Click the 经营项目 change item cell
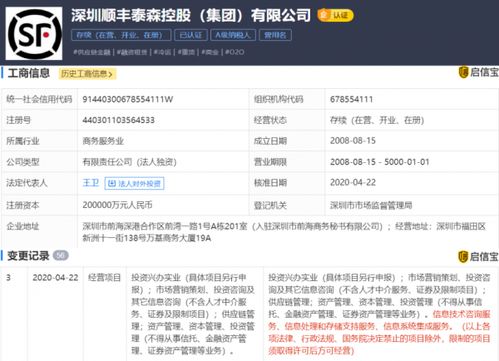This screenshot has width=499, height=361. coord(104,278)
